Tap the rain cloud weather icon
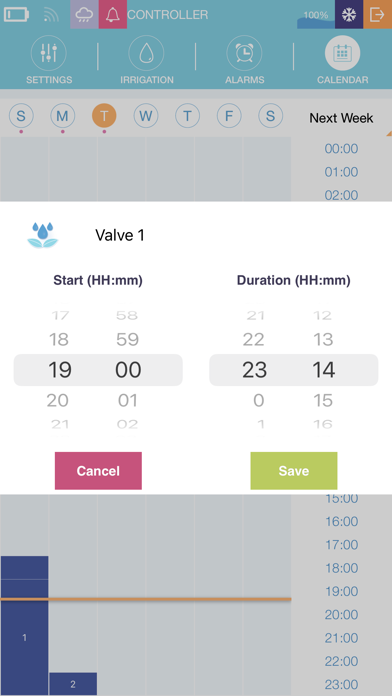Image resolution: width=392 pixels, height=696 pixels. tap(84, 14)
